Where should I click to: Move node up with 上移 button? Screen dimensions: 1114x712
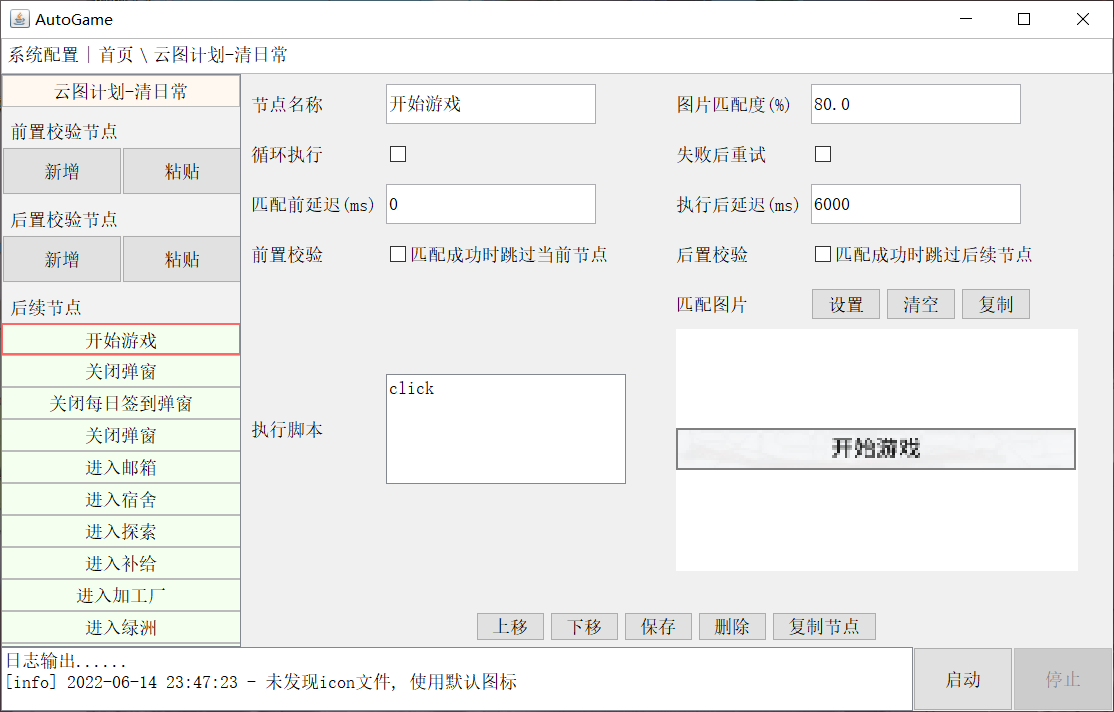[x=510, y=627]
